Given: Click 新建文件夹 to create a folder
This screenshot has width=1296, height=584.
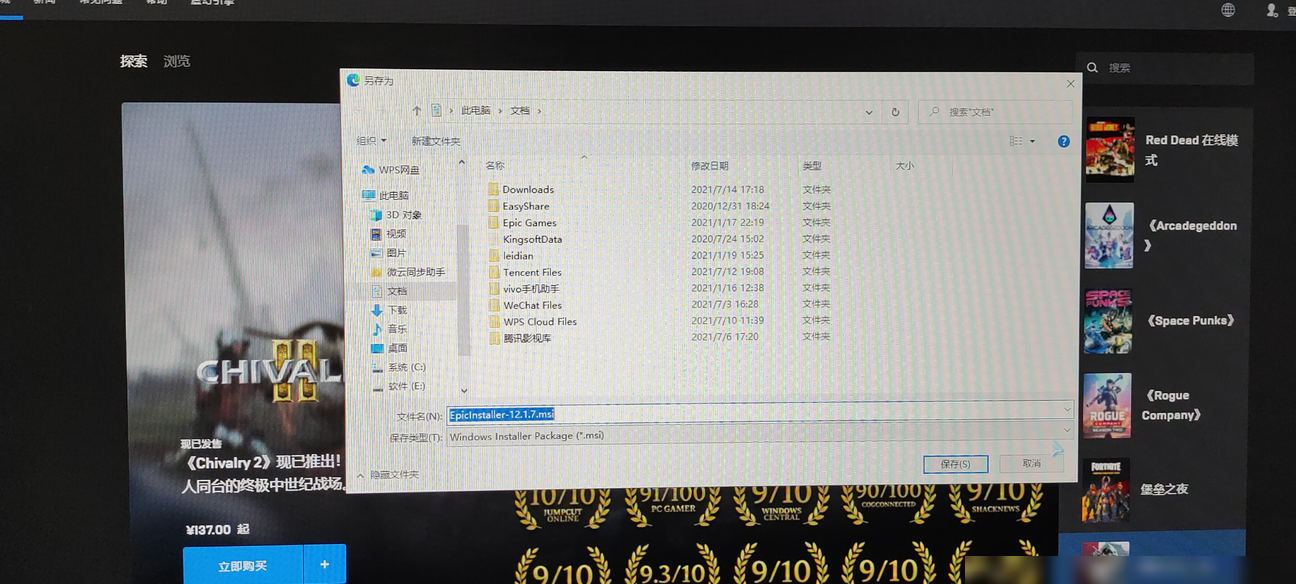Looking at the screenshot, I should pyautogui.click(x=436, y=141).
